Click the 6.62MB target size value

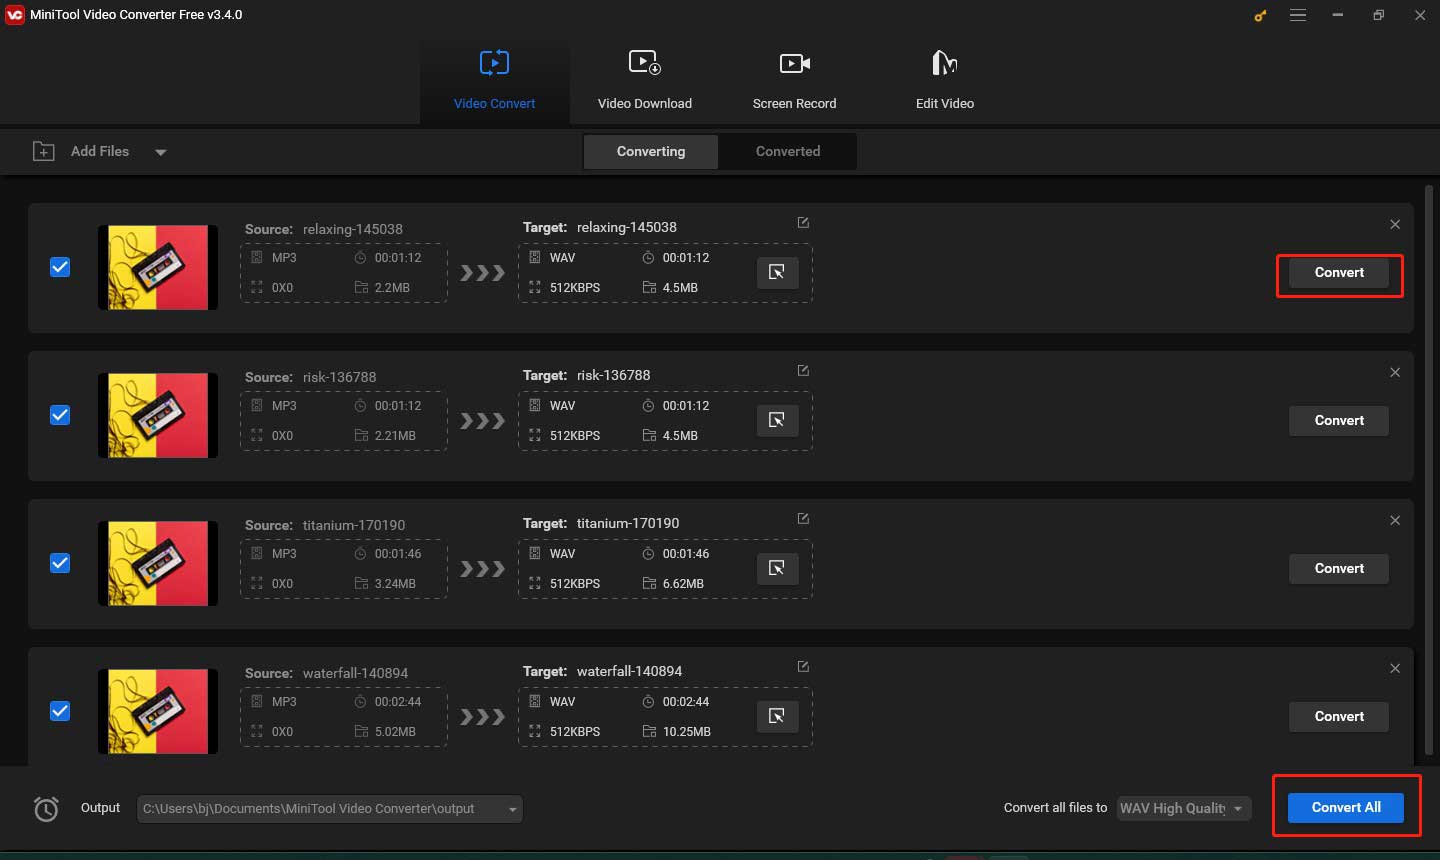[683, 583]
